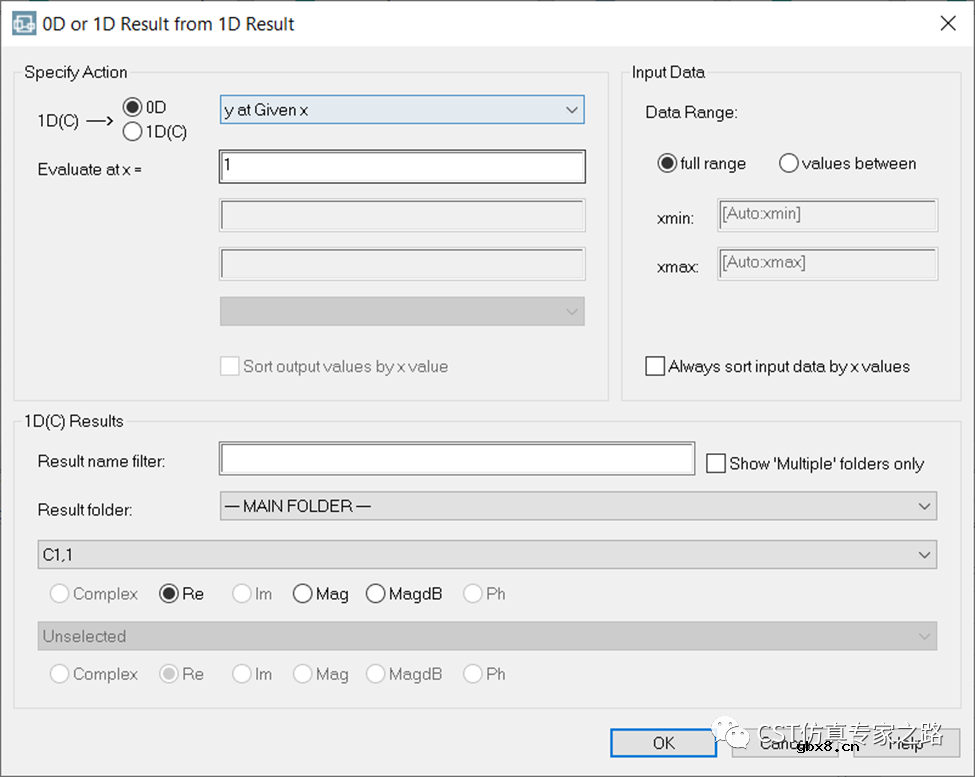Choose the Mag radio button for C1,1
975x777 pixels.
click(x=303, y=594)
